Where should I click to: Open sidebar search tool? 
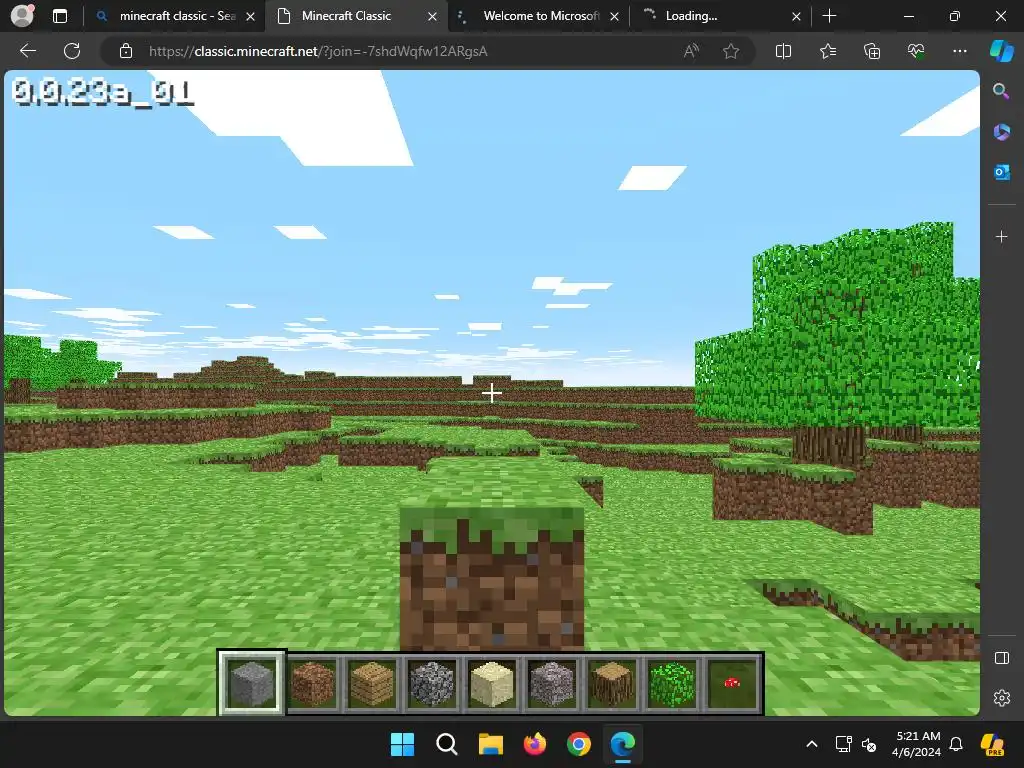tap(1001, 91)
